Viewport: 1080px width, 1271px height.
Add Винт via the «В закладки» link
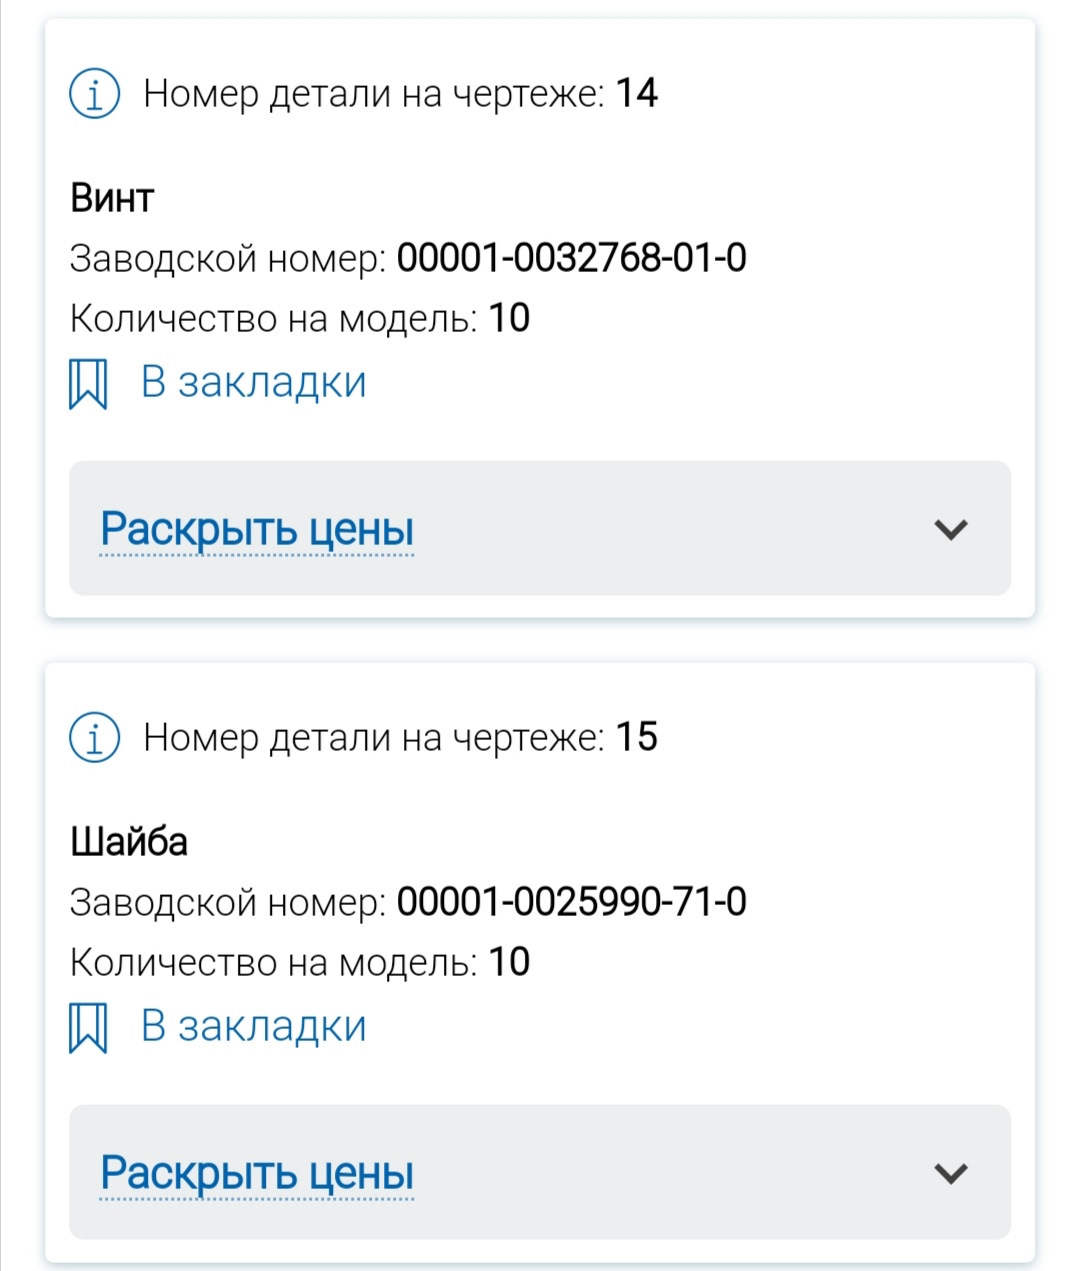coord(253,383)
